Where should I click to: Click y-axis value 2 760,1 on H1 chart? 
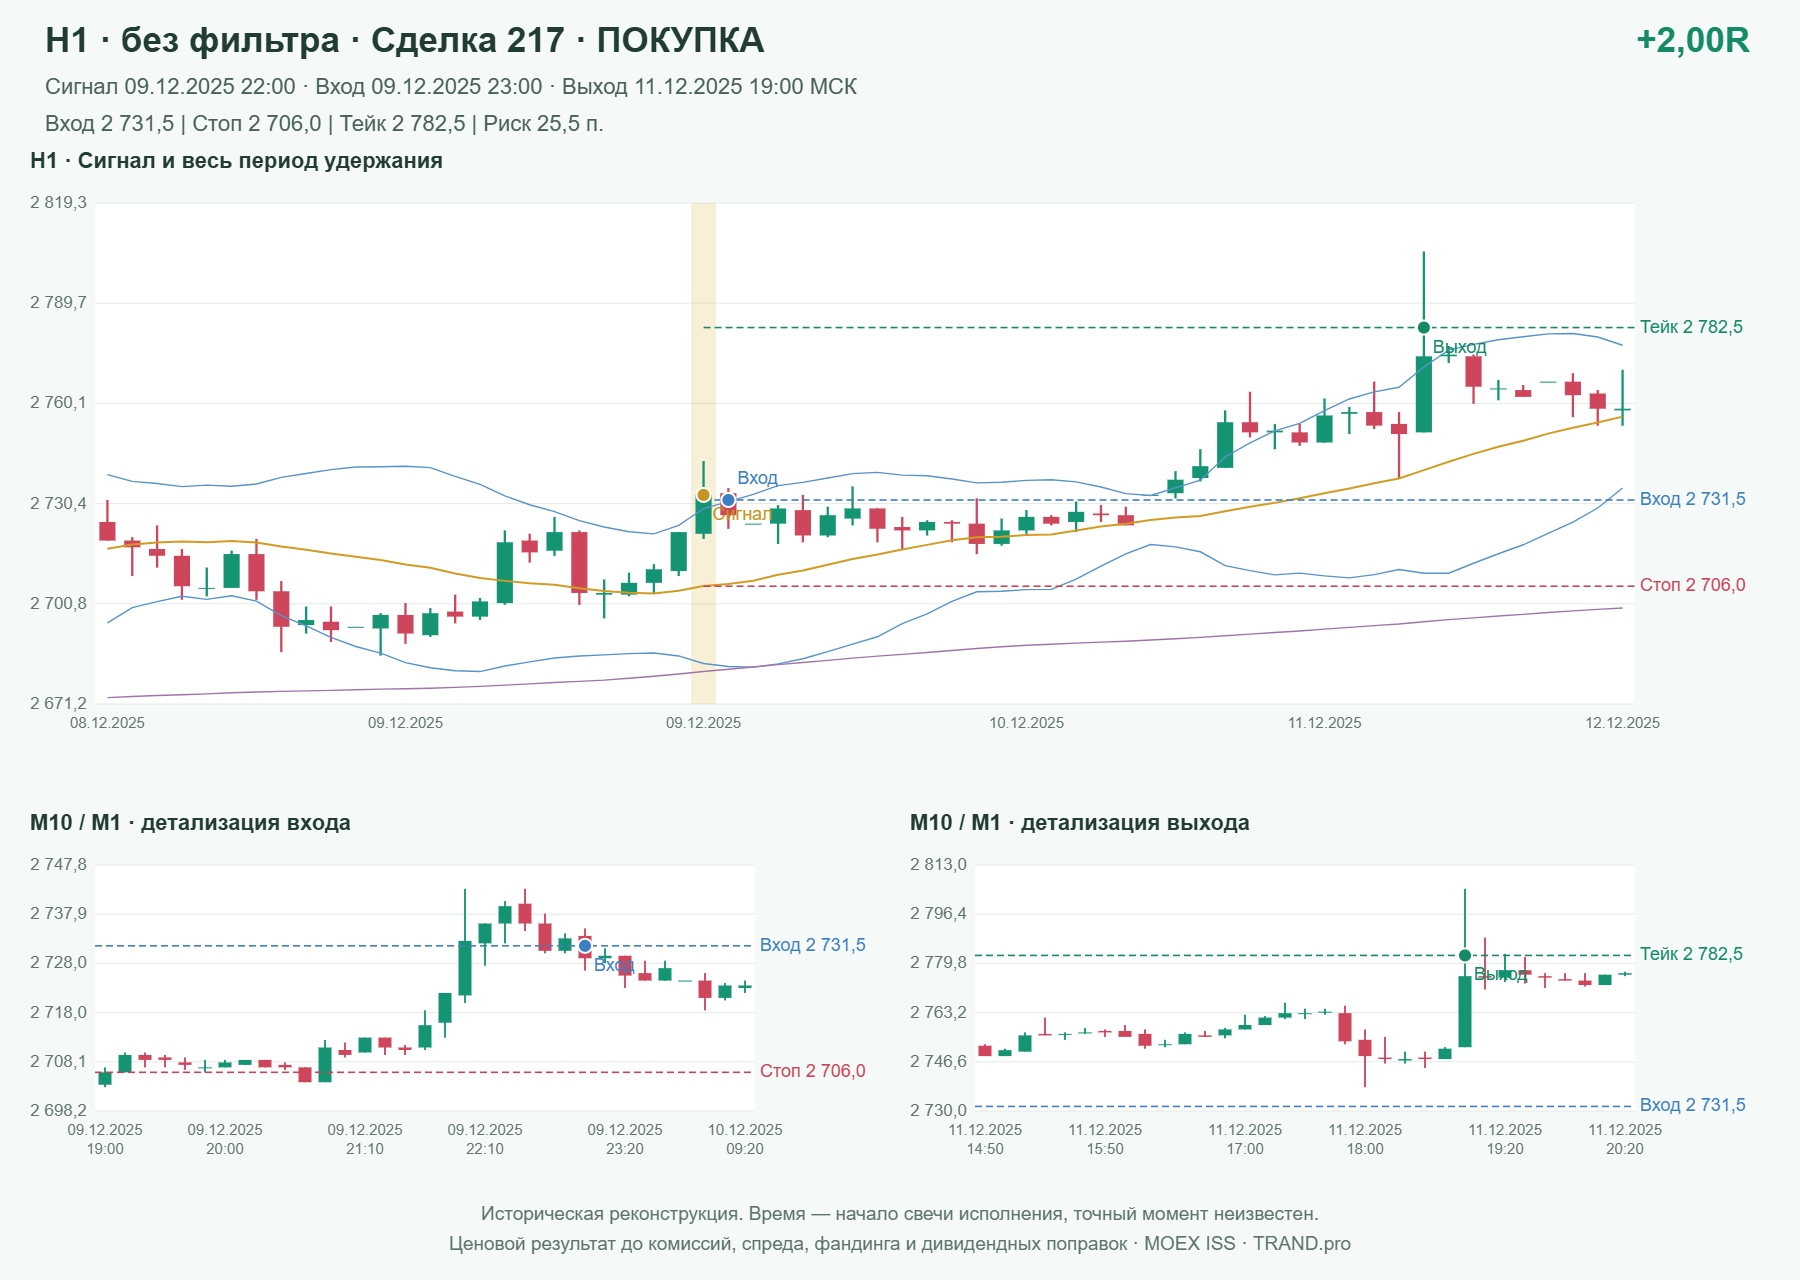click(58, 403)
